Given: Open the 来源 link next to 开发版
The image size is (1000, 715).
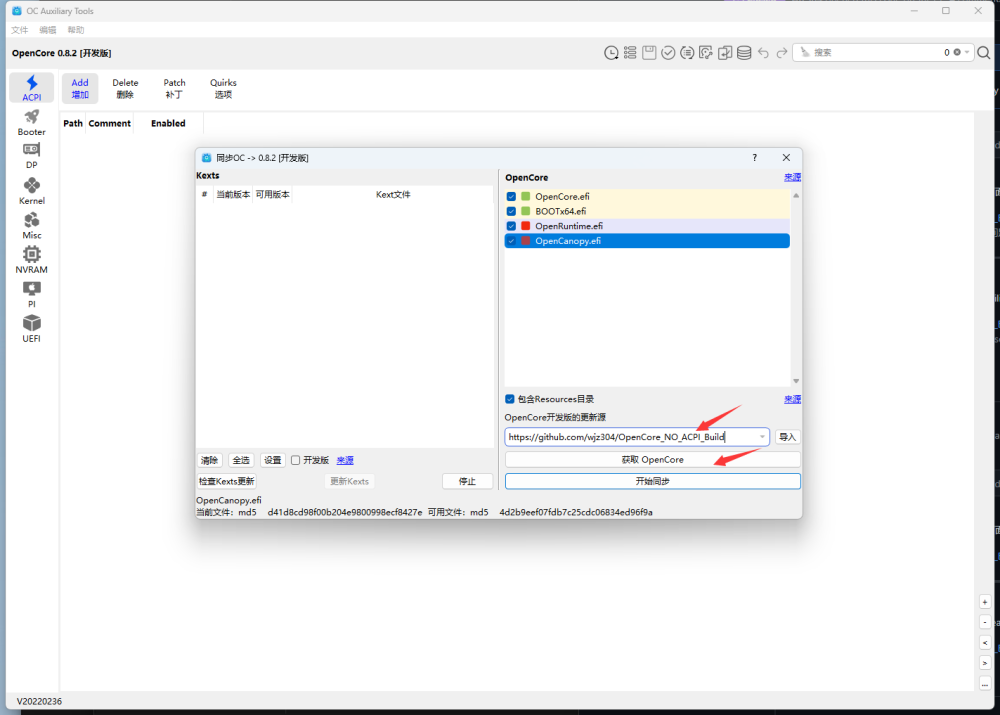Looking at the screenshot, I should click(345, 460).
